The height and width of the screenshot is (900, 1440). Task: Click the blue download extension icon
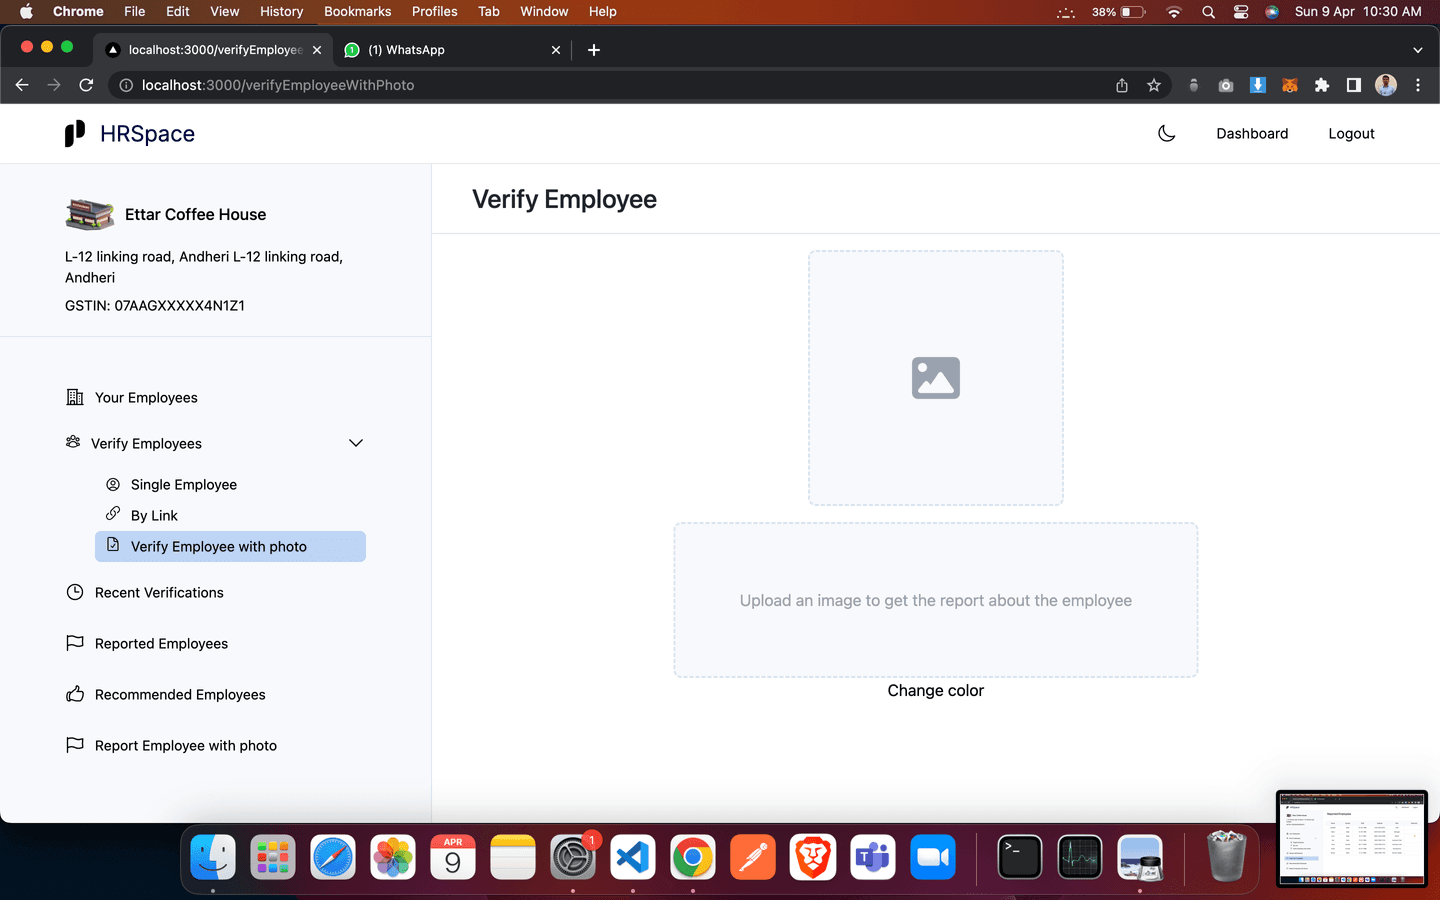coord(1258,85)
